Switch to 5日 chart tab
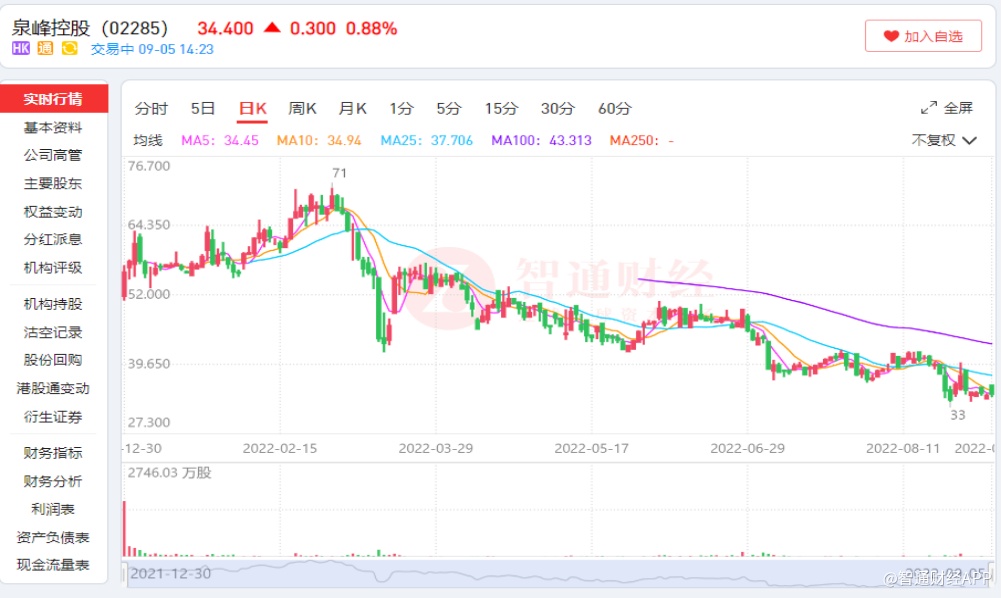 [x=203, y=109]
